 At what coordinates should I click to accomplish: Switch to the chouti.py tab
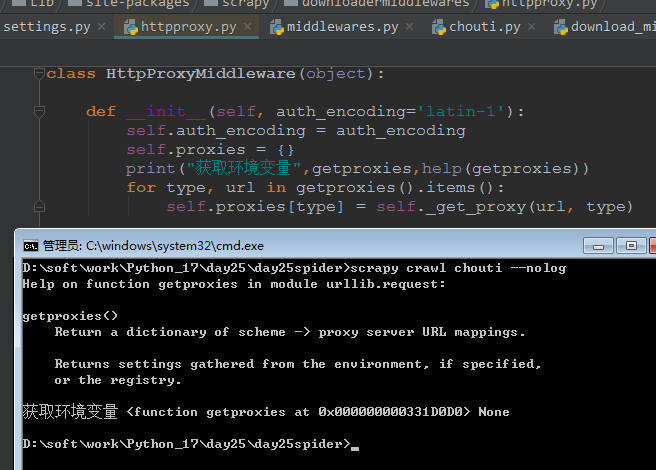[484, 27]
